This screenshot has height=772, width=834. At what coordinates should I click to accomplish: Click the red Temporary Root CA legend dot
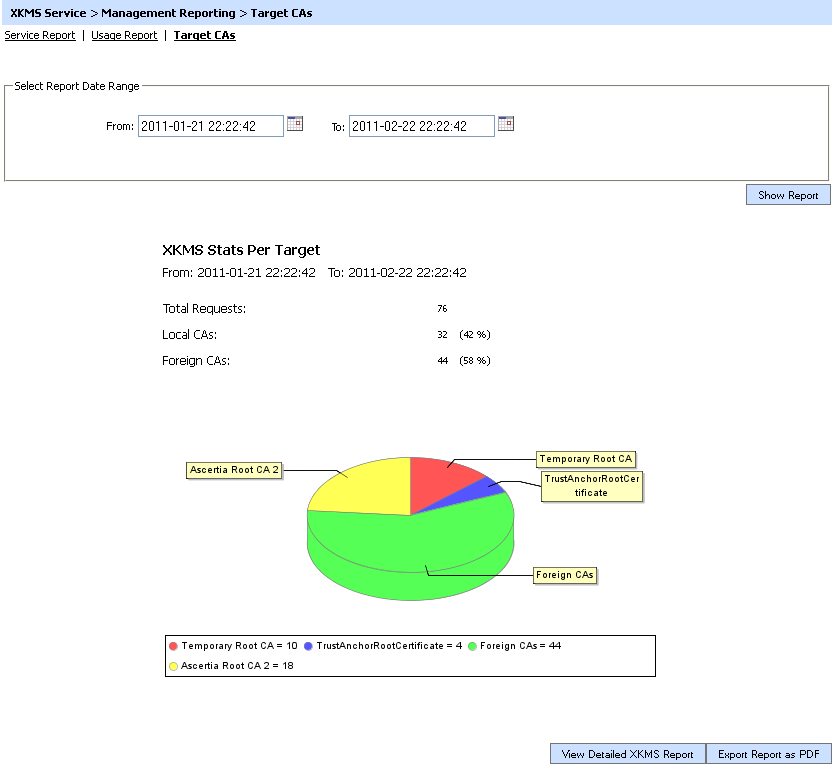click(x=174, y=646)
